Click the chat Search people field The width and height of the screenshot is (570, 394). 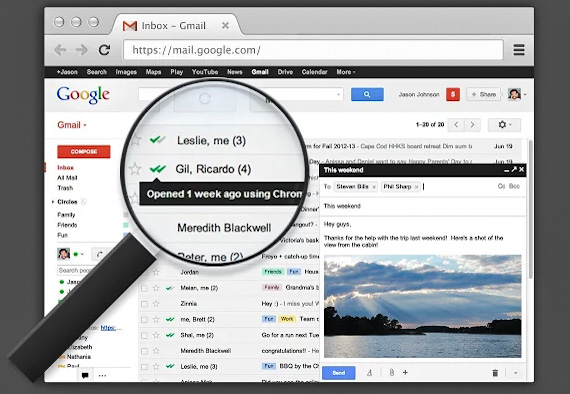(75, 270)
